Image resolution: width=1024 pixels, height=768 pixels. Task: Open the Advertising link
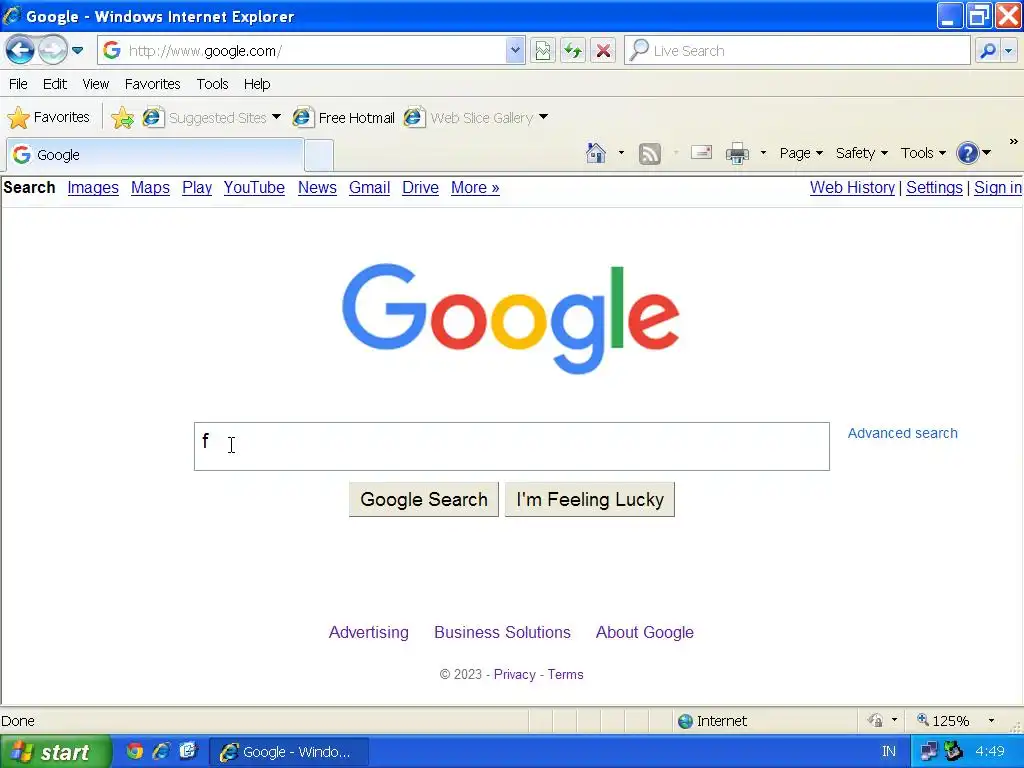[x=368, y=632]
